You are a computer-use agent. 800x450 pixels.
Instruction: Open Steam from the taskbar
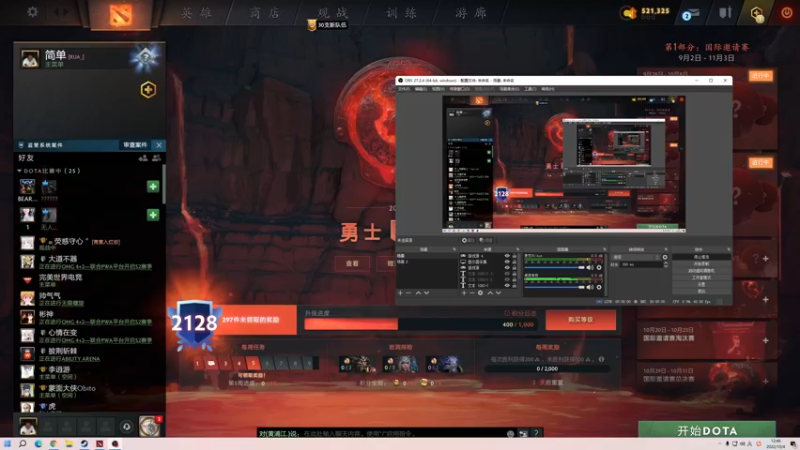coord(84,444)
